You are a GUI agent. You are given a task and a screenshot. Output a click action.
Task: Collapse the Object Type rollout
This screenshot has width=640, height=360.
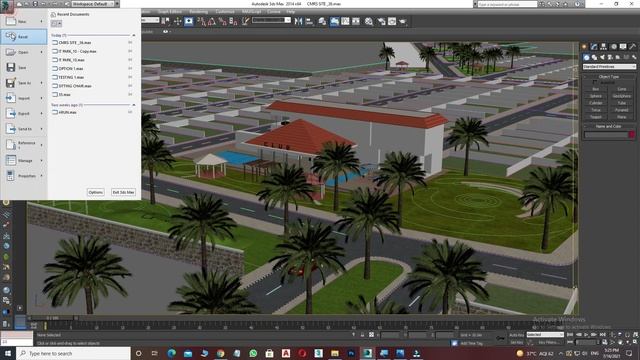click(x=609, y=77)
